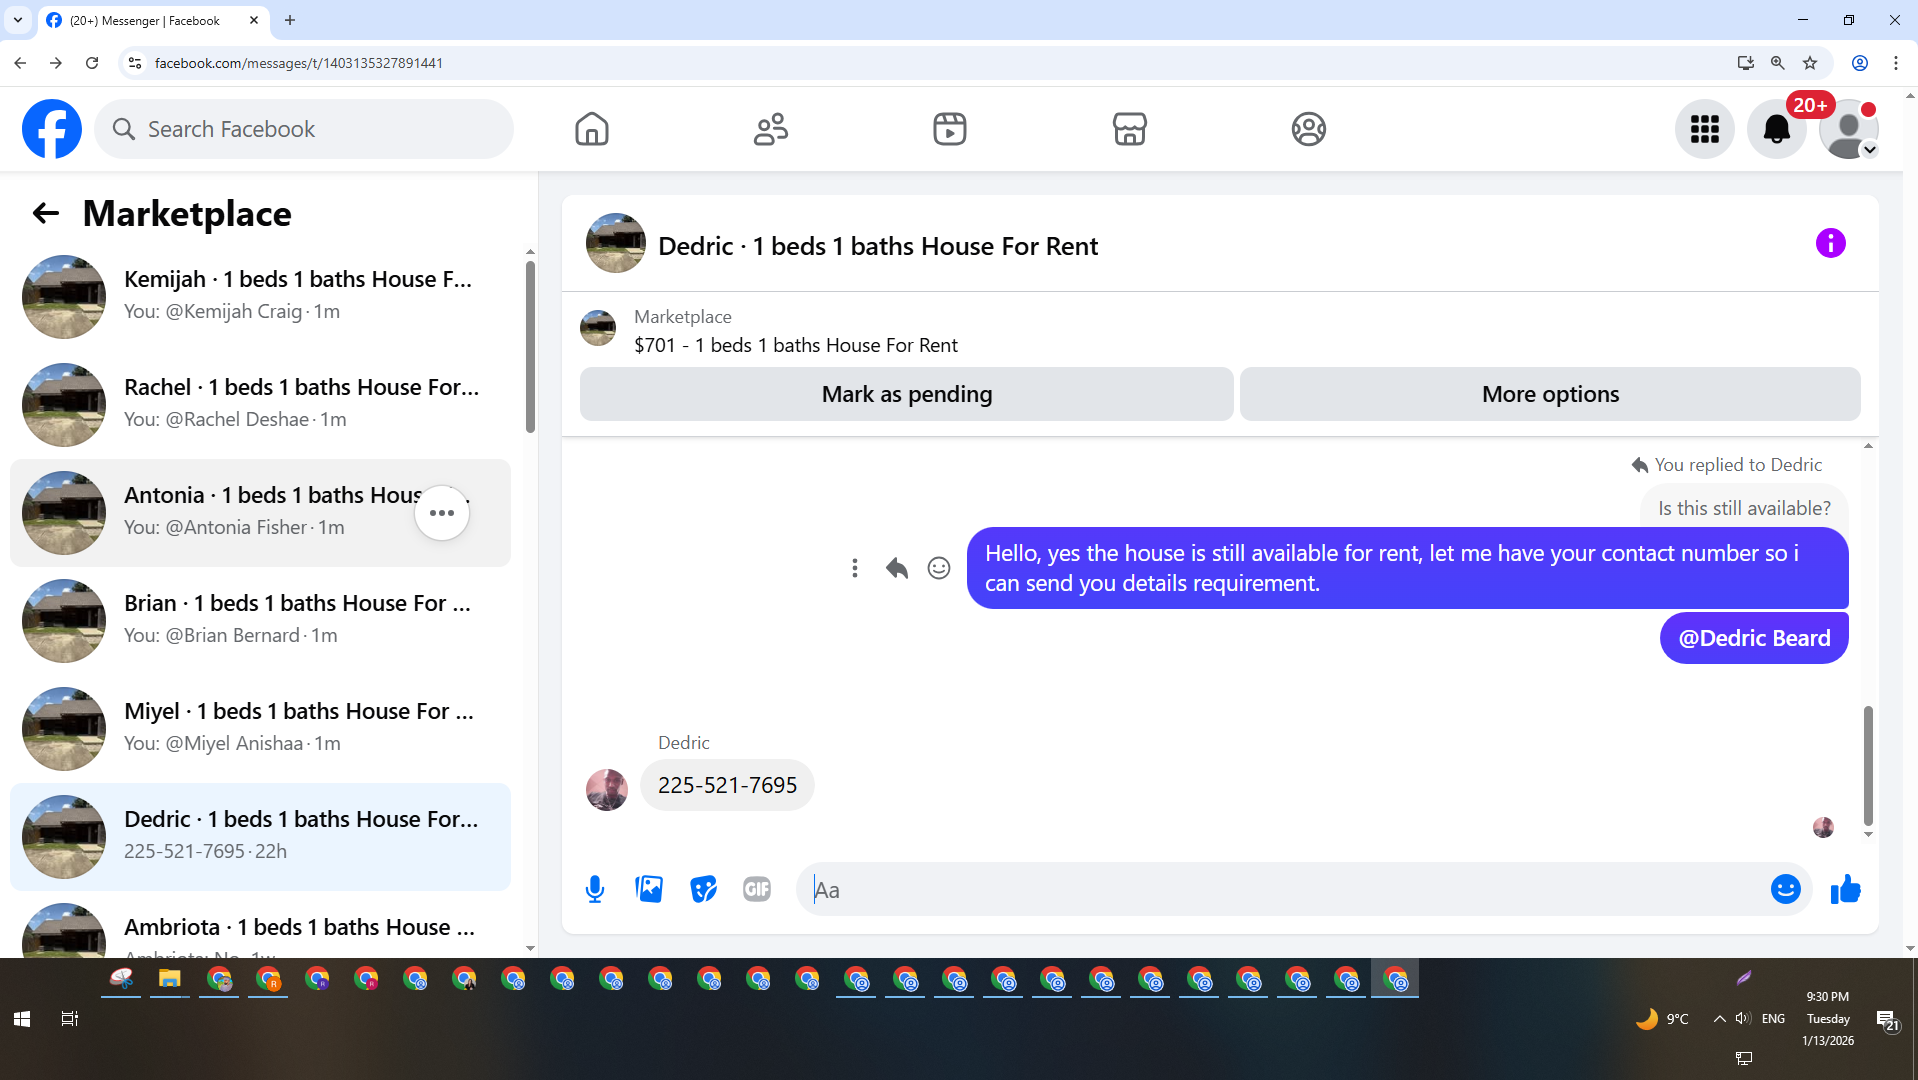The height and width of the screenshot is (1080, 1918).
Task: Open File Explorer from taskbar
Action: pyautogui.click(x=170, y=979)
